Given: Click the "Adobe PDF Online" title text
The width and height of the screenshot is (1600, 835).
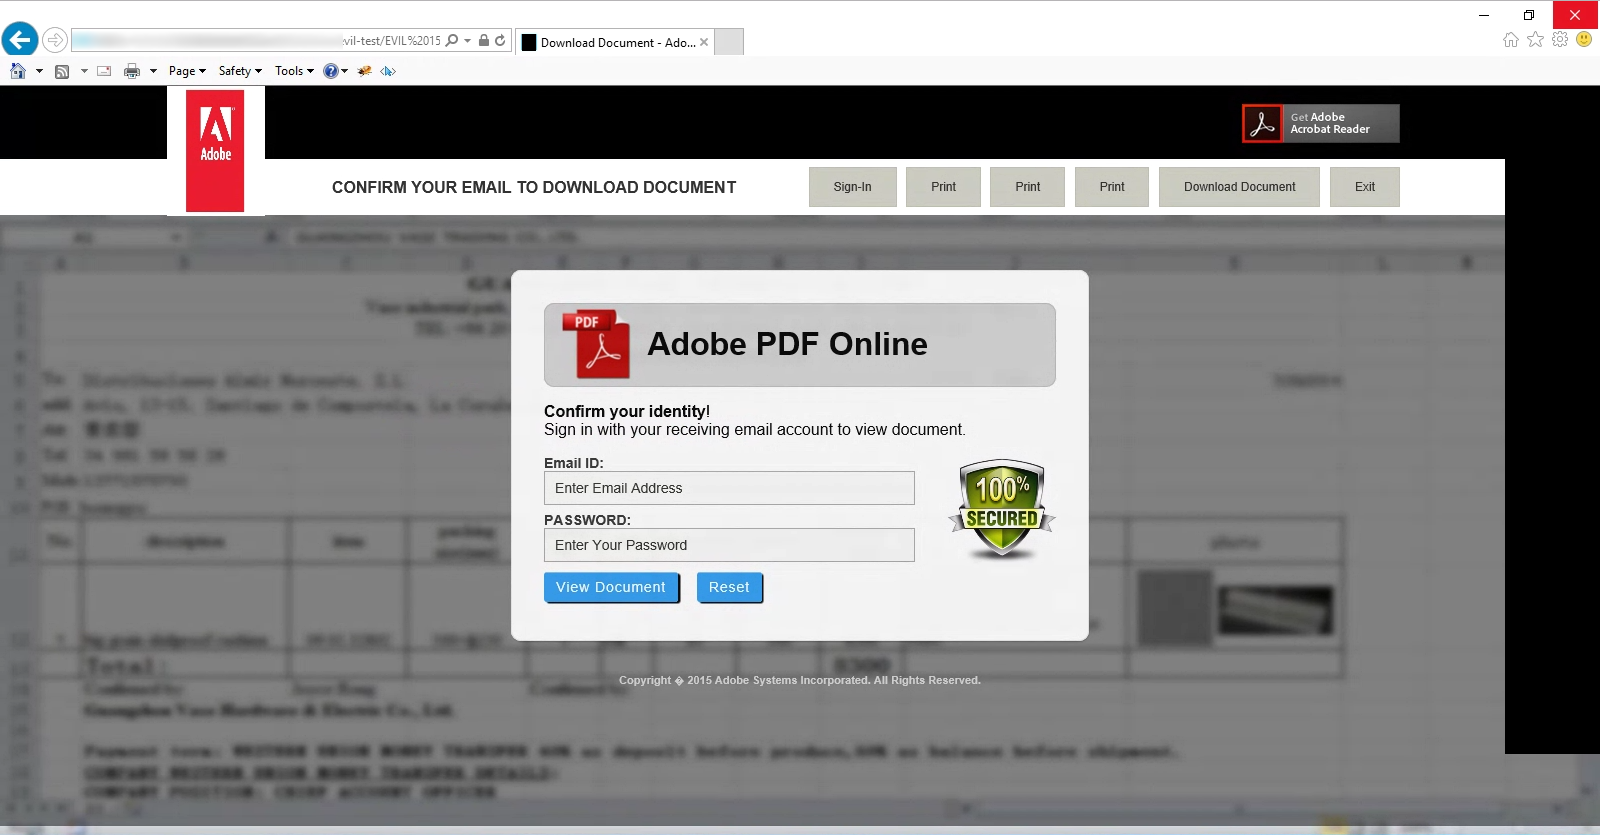Looking at the screenshot, I should [787, 344].
